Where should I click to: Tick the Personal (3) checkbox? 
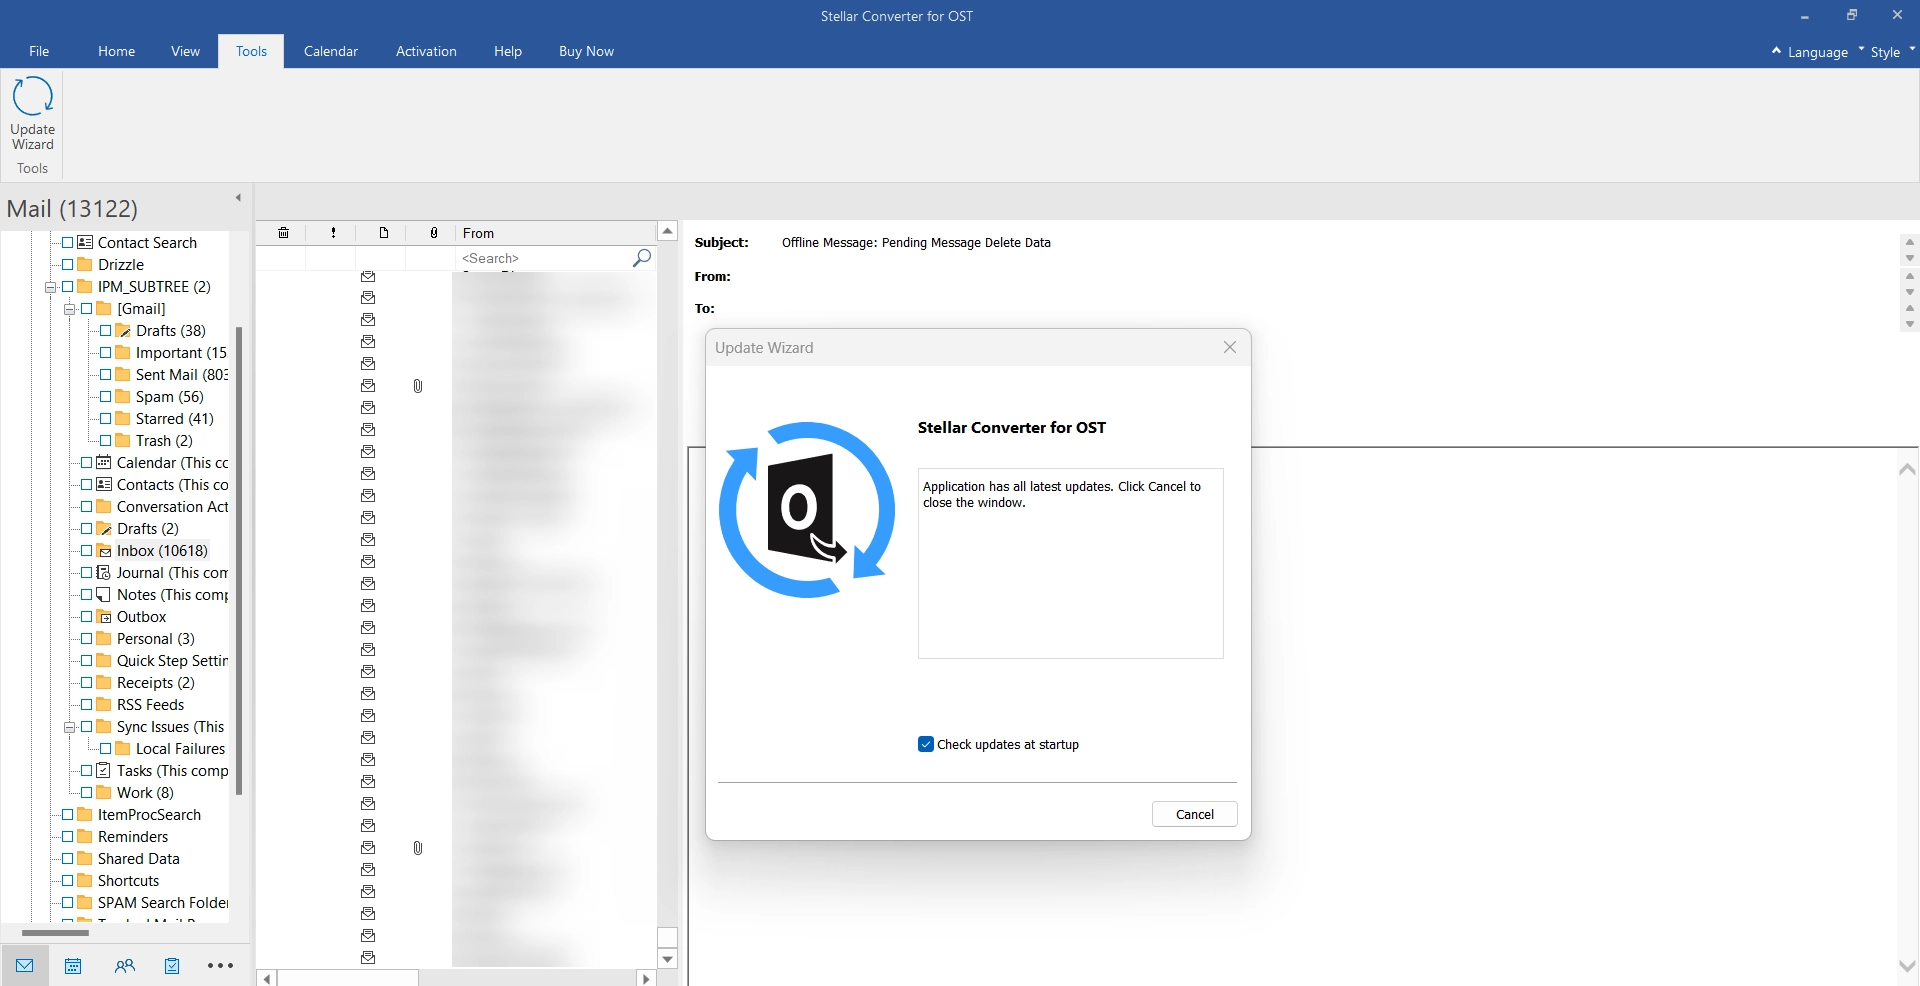pyautogui.click(x=87, y=639)
